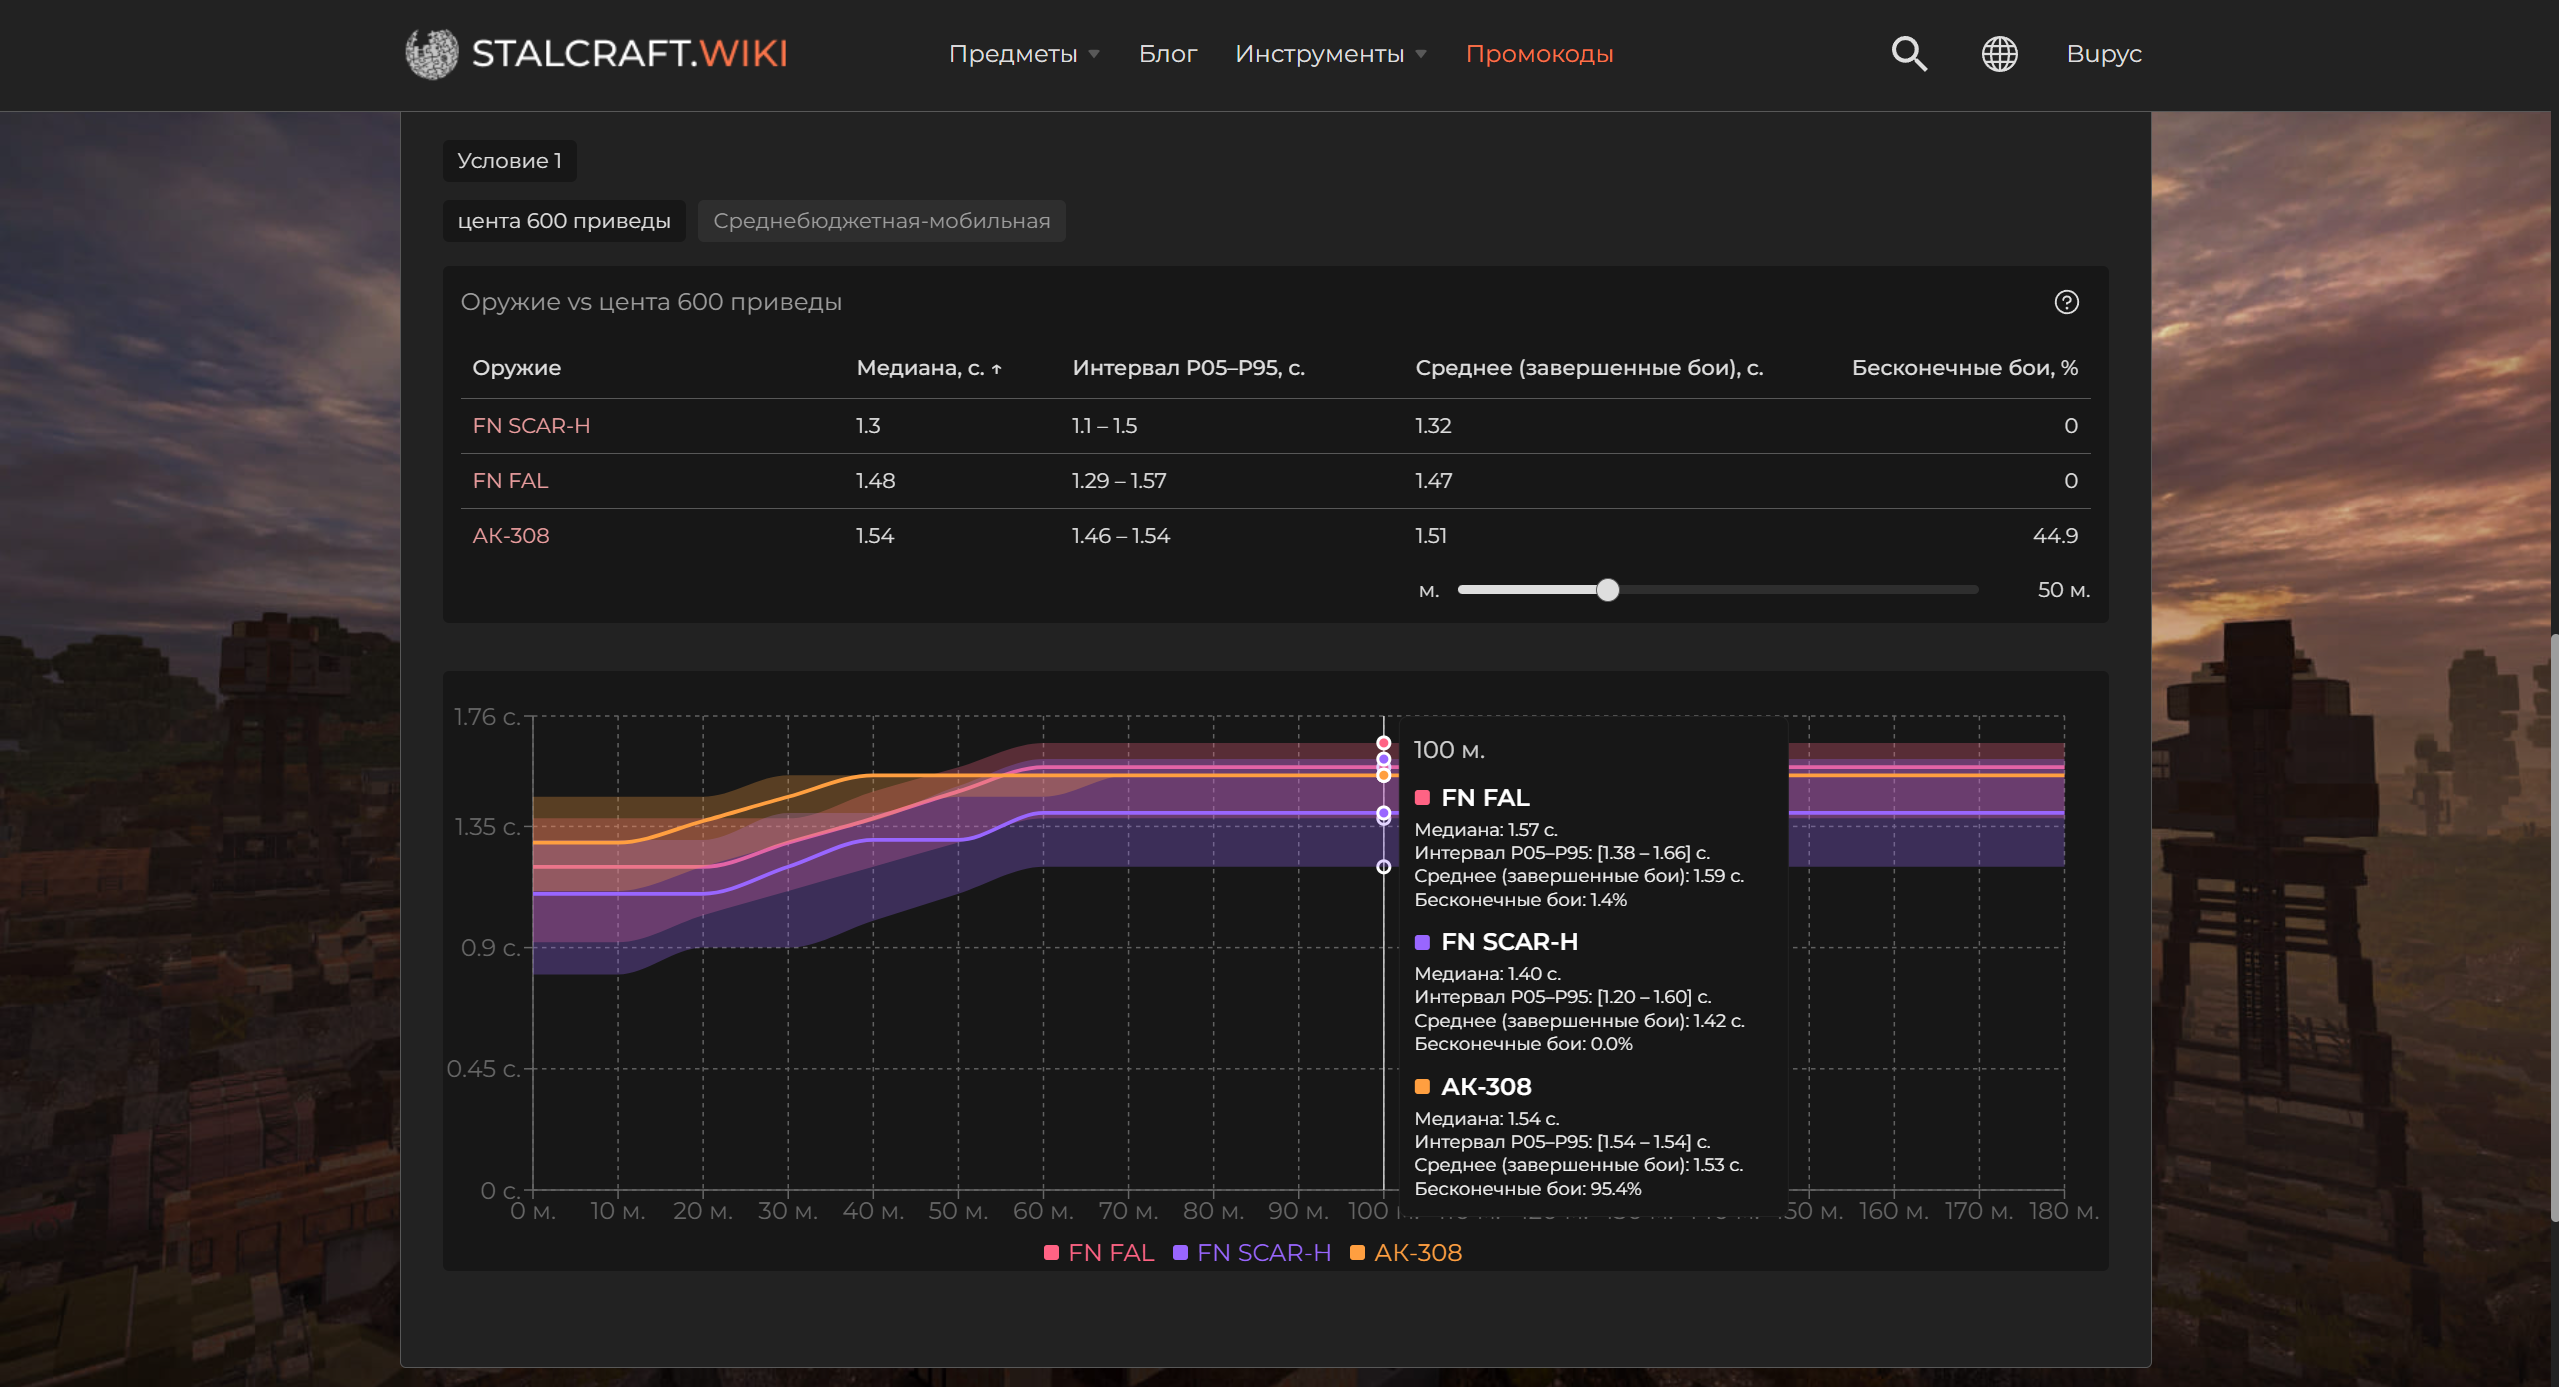Click the 1.76 с. y-axis label
Viewport: 2559px width, 1387px height.
(486, 717)
